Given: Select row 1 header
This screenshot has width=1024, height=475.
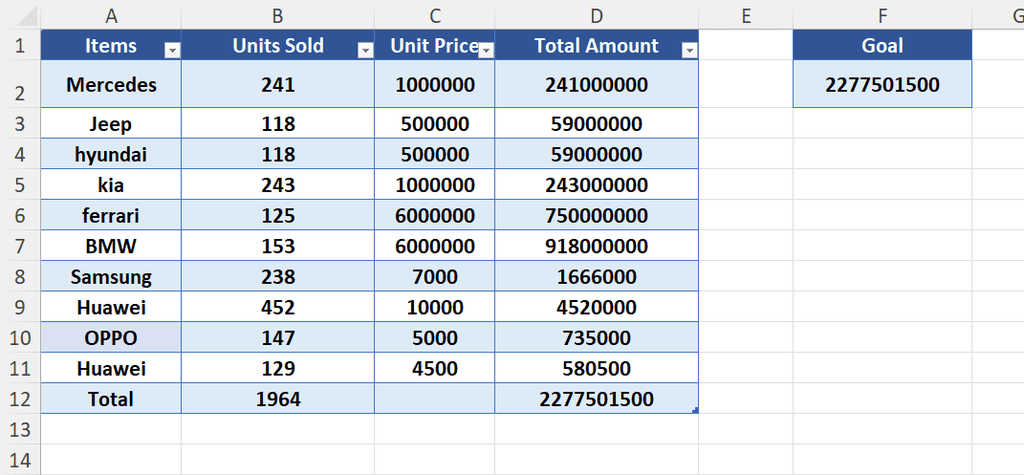Looking at the screenshot, I should point(20,45).
